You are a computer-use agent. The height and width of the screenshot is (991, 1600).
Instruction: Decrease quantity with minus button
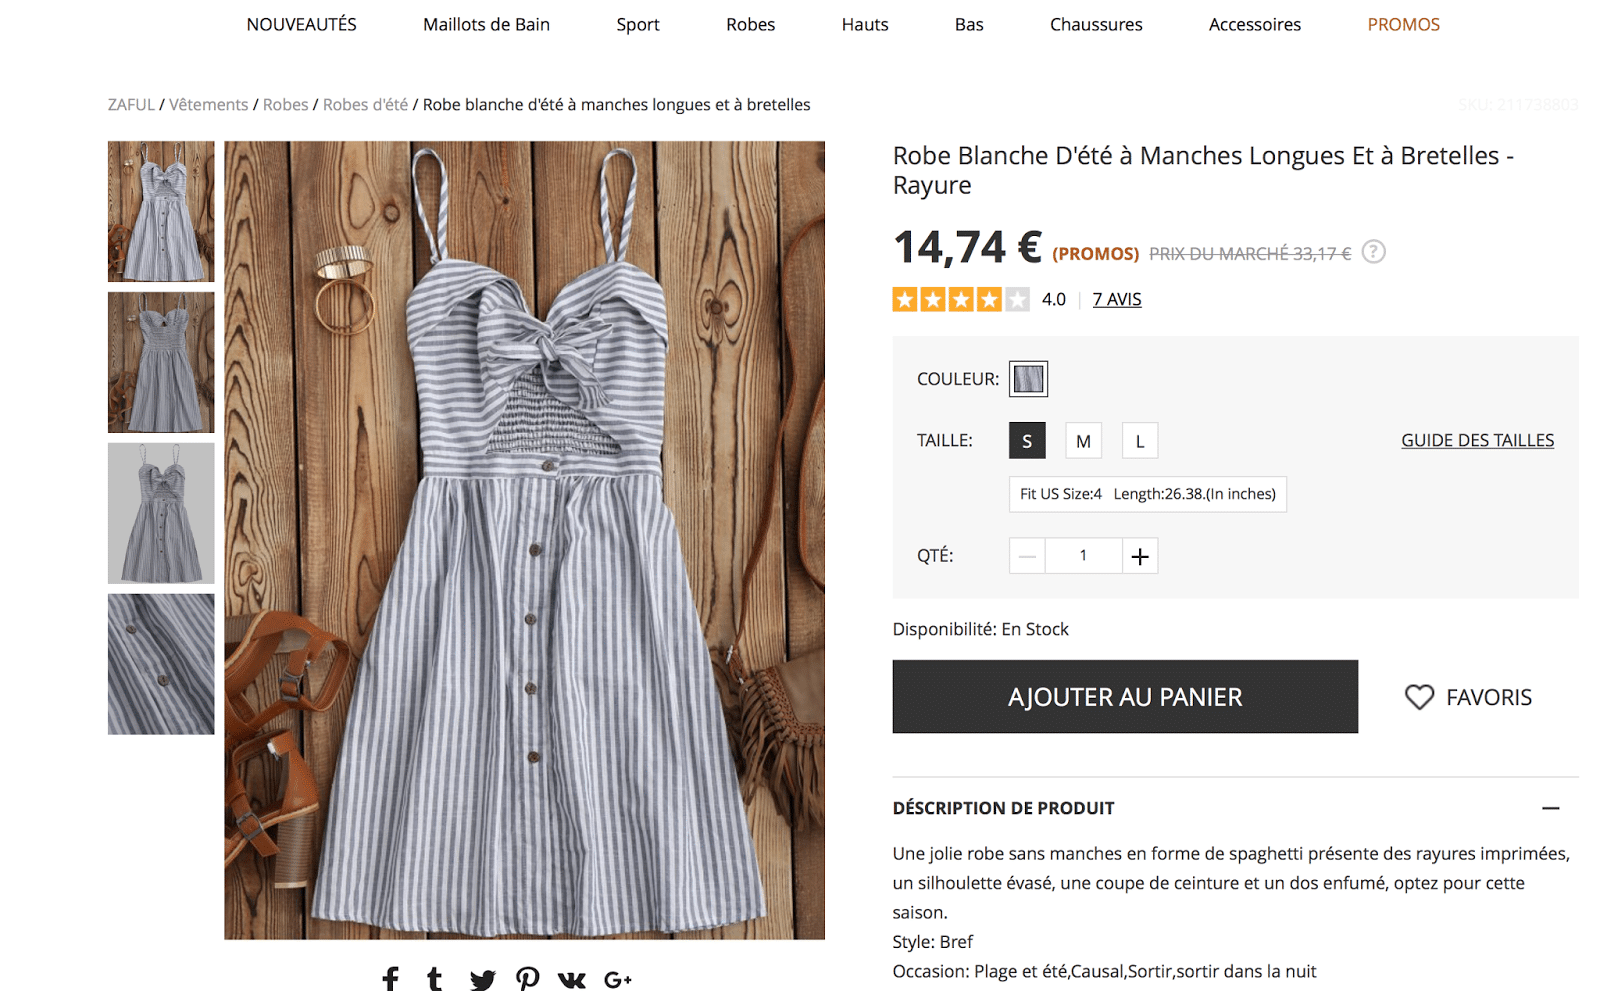pos(1027,556)
